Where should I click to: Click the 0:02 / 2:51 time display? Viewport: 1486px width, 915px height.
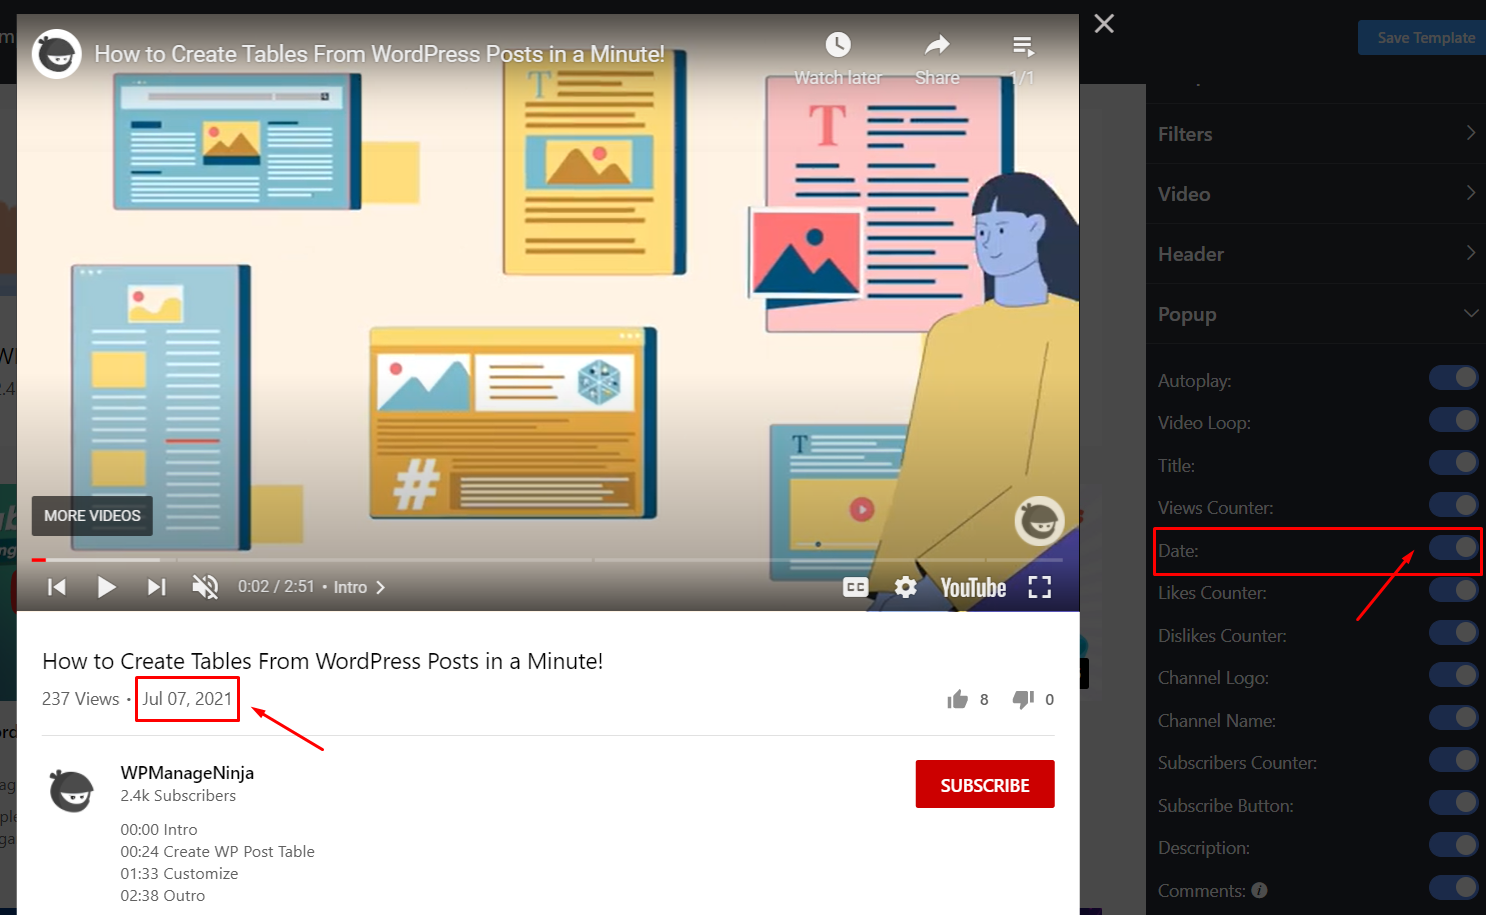(276, 587)
